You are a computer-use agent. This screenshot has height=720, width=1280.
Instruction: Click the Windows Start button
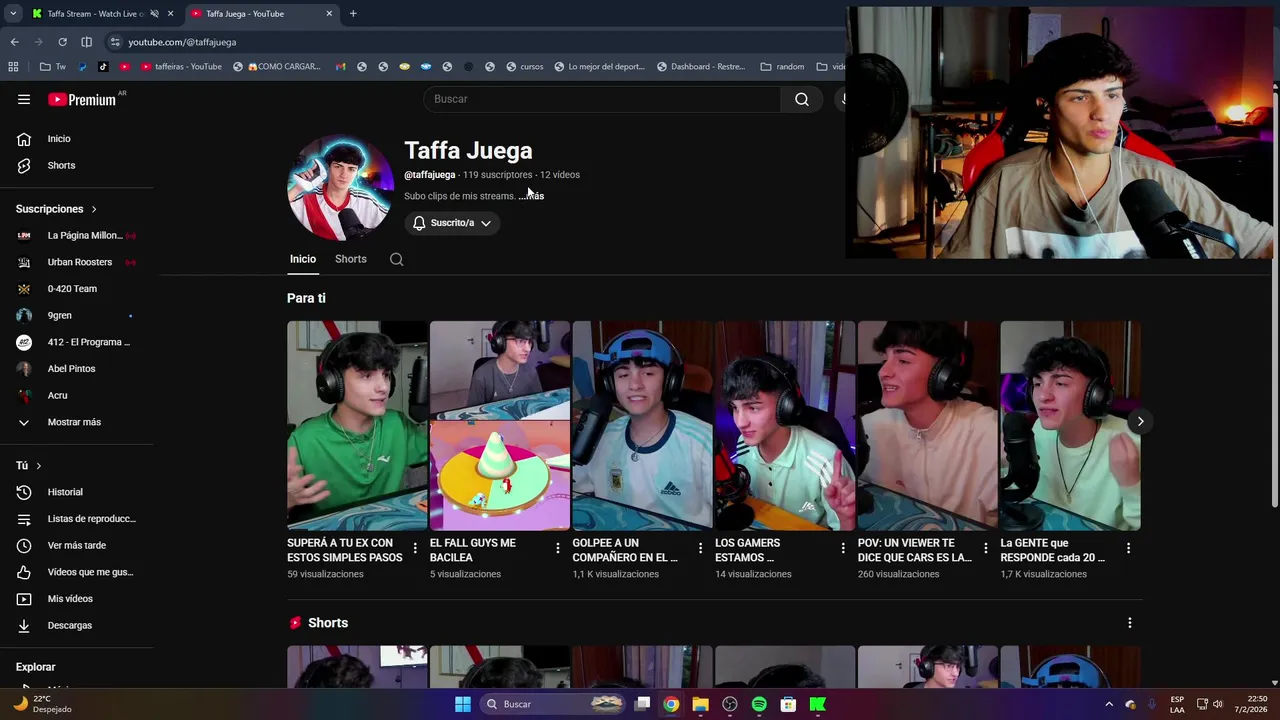point(463,704)
